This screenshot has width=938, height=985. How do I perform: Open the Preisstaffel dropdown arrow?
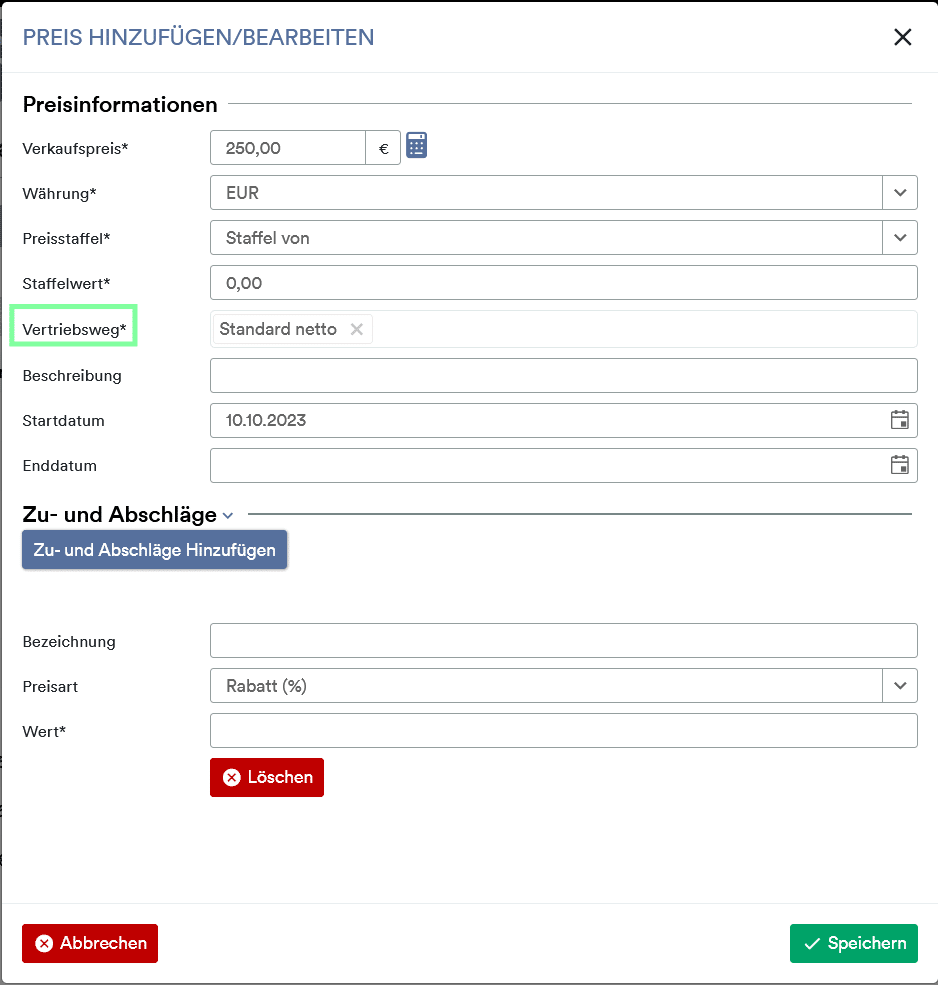pyautogui.click(x=900, y=238)
